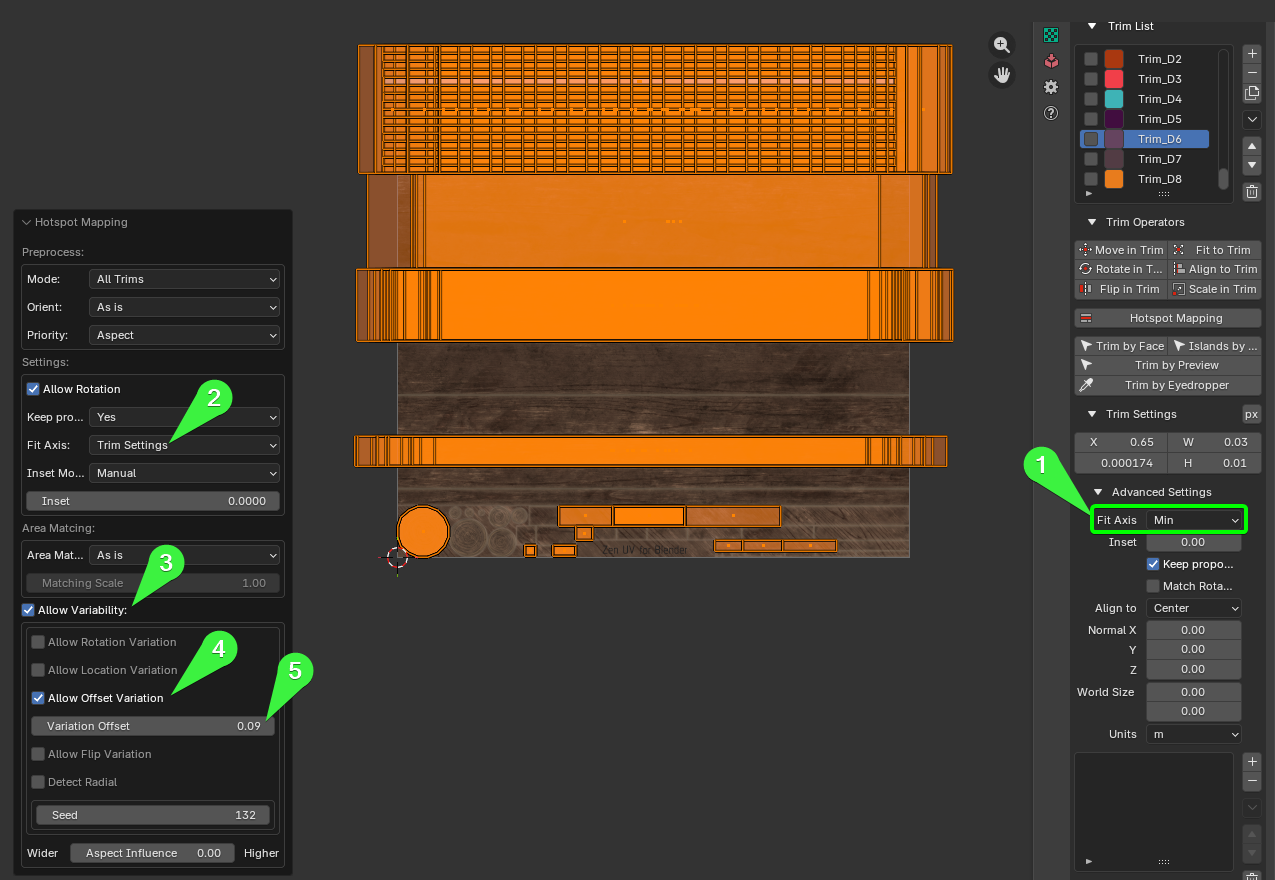
Task: Click the Hotspot Mapping button
Action: pos(1167,318)
